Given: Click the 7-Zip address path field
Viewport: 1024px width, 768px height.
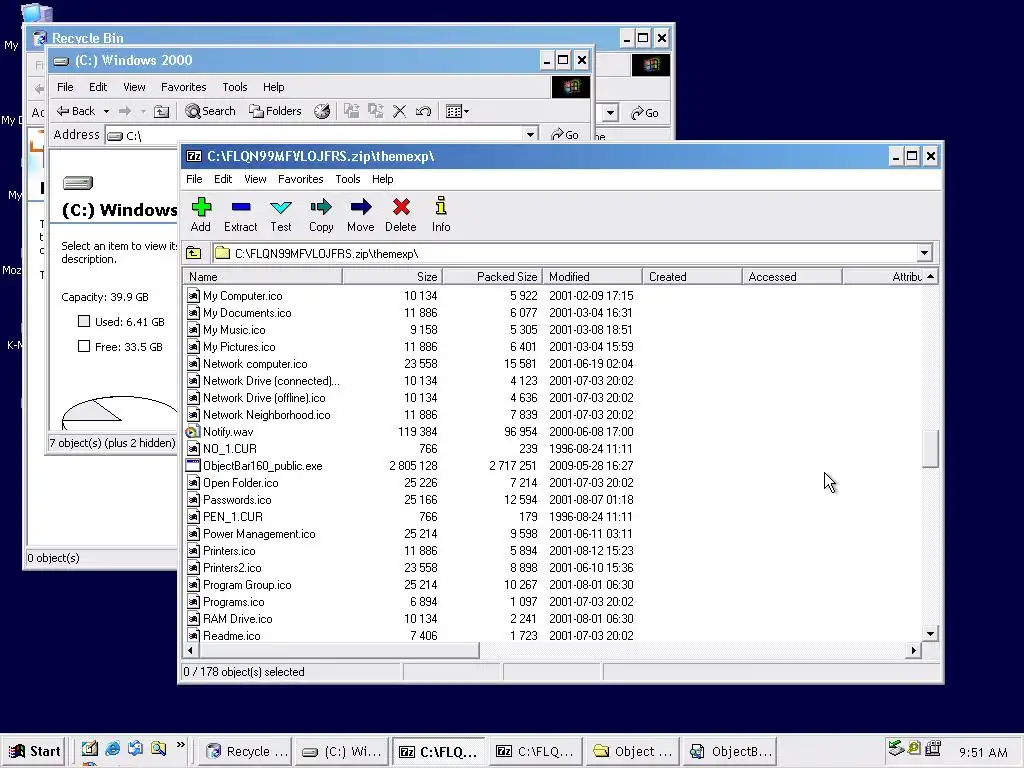Looking at the screenshot, I should (x=566, y=253).
